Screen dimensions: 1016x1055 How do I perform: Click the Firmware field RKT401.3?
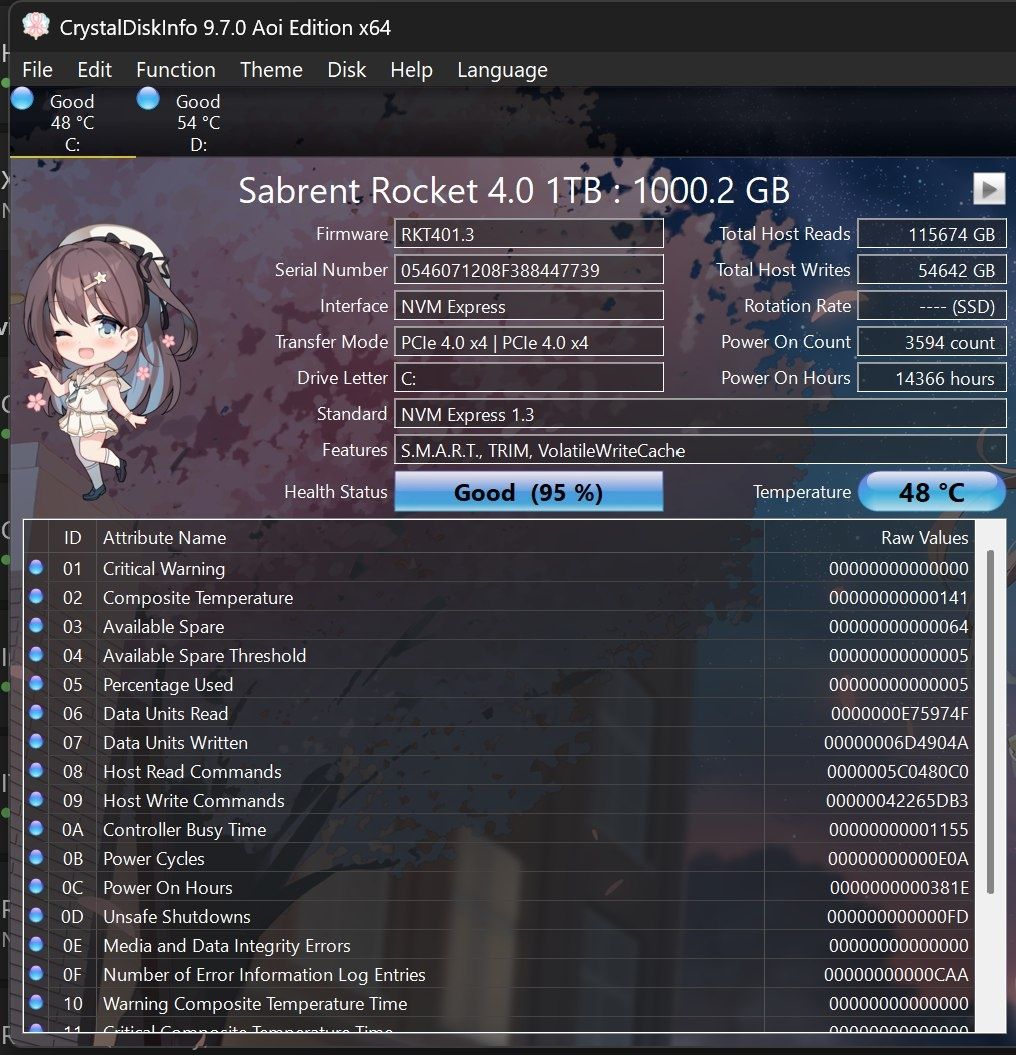(x=528, y=234)
